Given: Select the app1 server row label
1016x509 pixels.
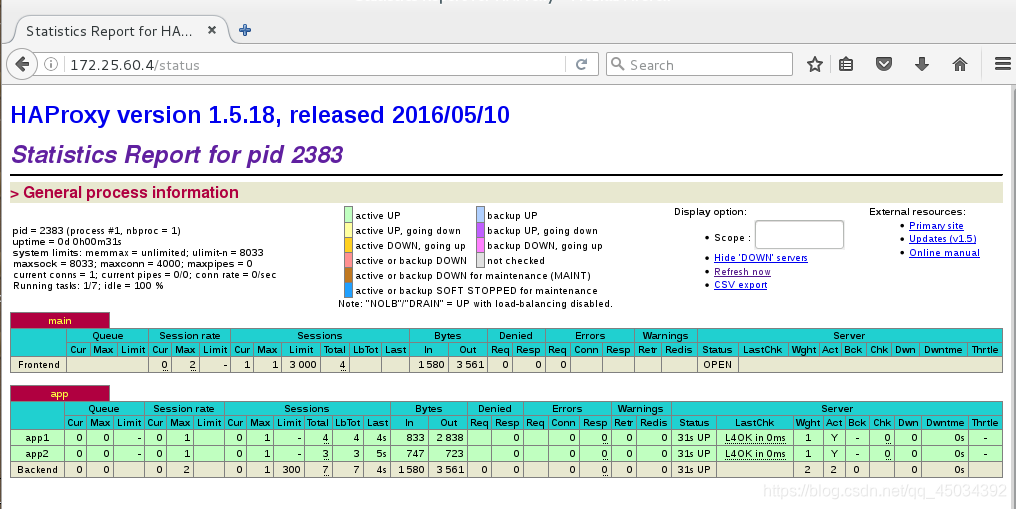Looking at the screenshot, I should pos(37,438).
